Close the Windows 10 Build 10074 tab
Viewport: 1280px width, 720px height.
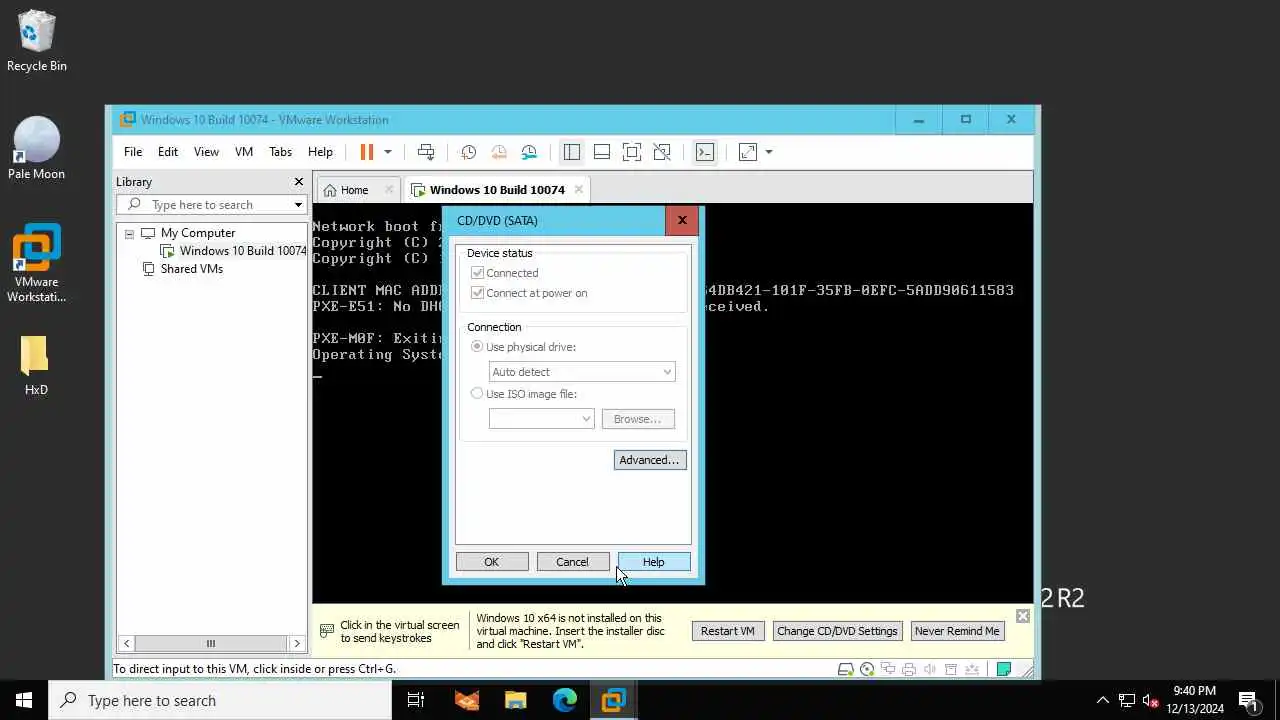pos(578,189)
